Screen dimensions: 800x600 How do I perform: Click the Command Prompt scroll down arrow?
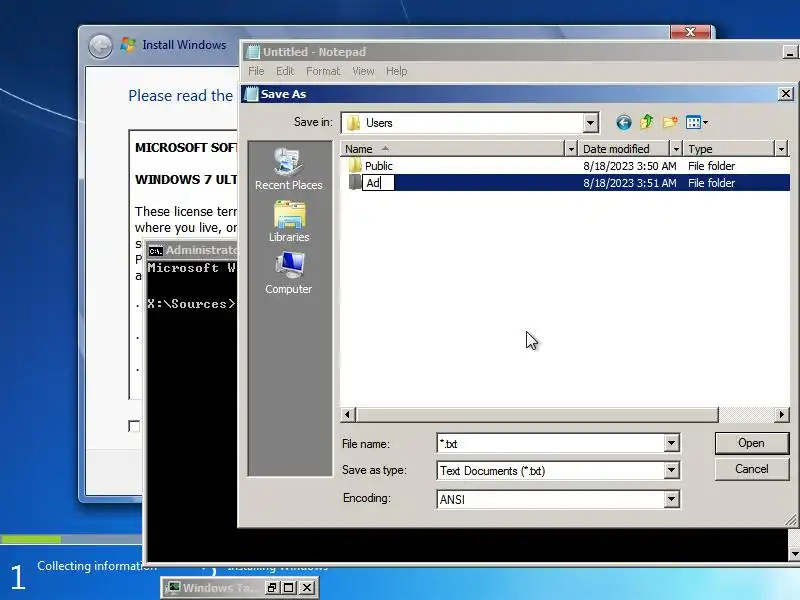click(794, 554)
